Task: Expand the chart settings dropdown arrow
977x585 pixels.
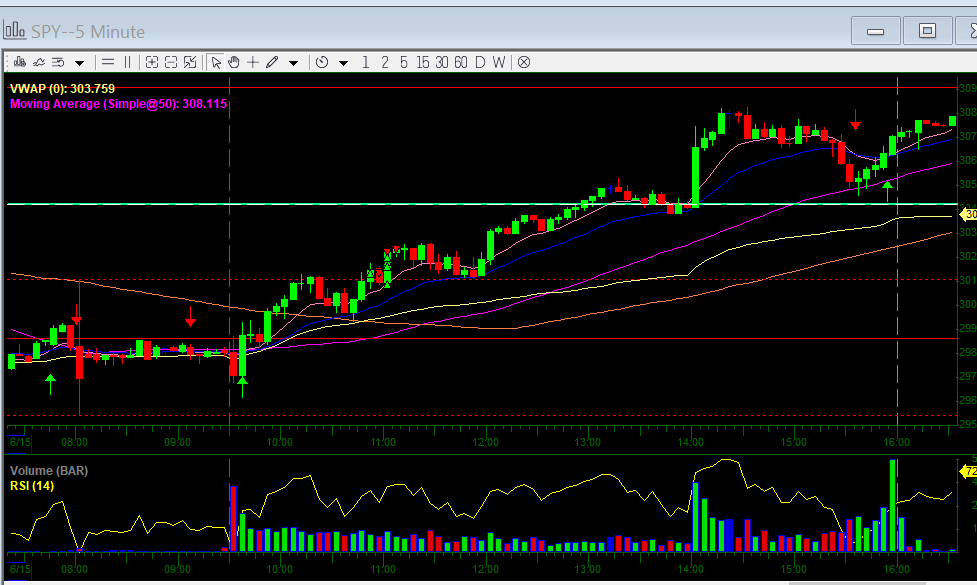Action: click(x=79, y=63)
